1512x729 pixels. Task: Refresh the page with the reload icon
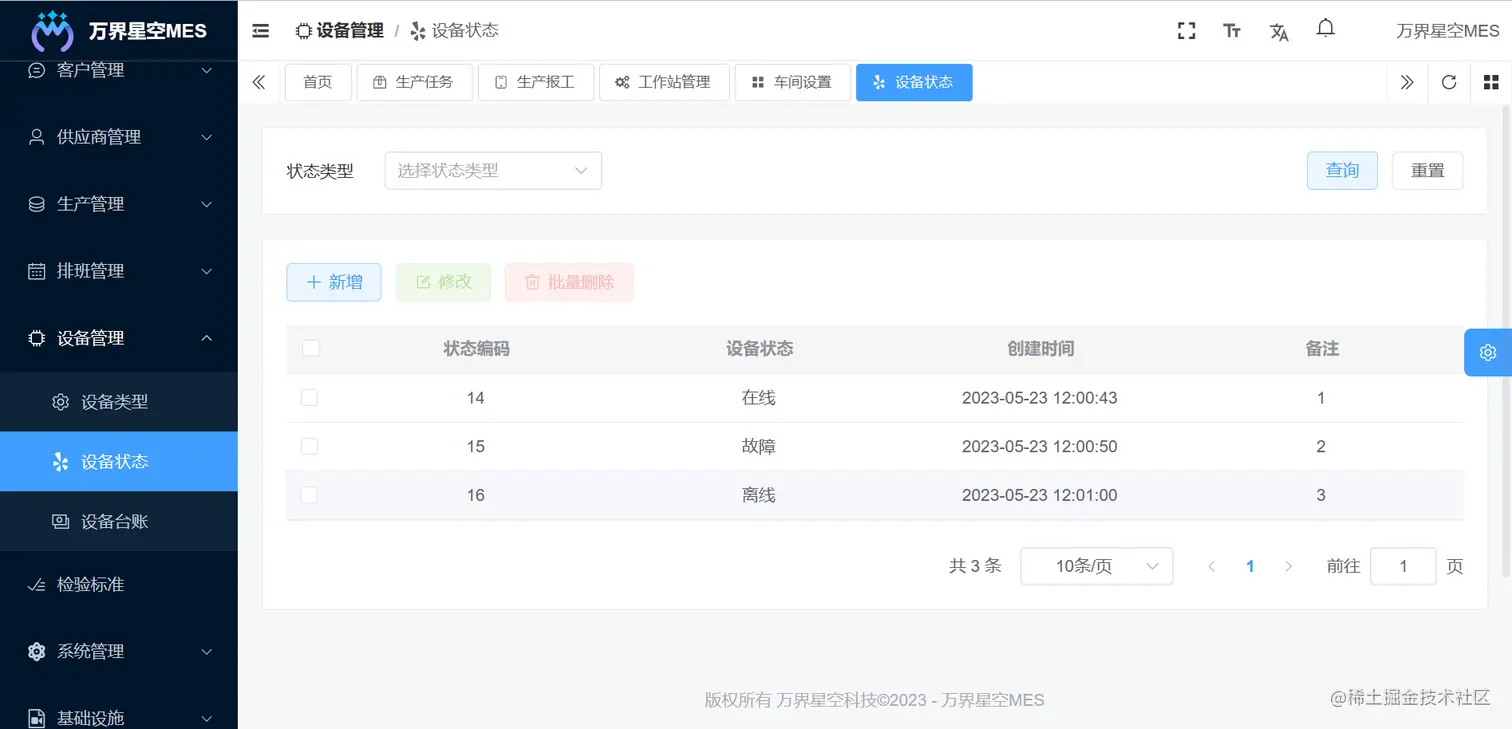point(1448,82)
